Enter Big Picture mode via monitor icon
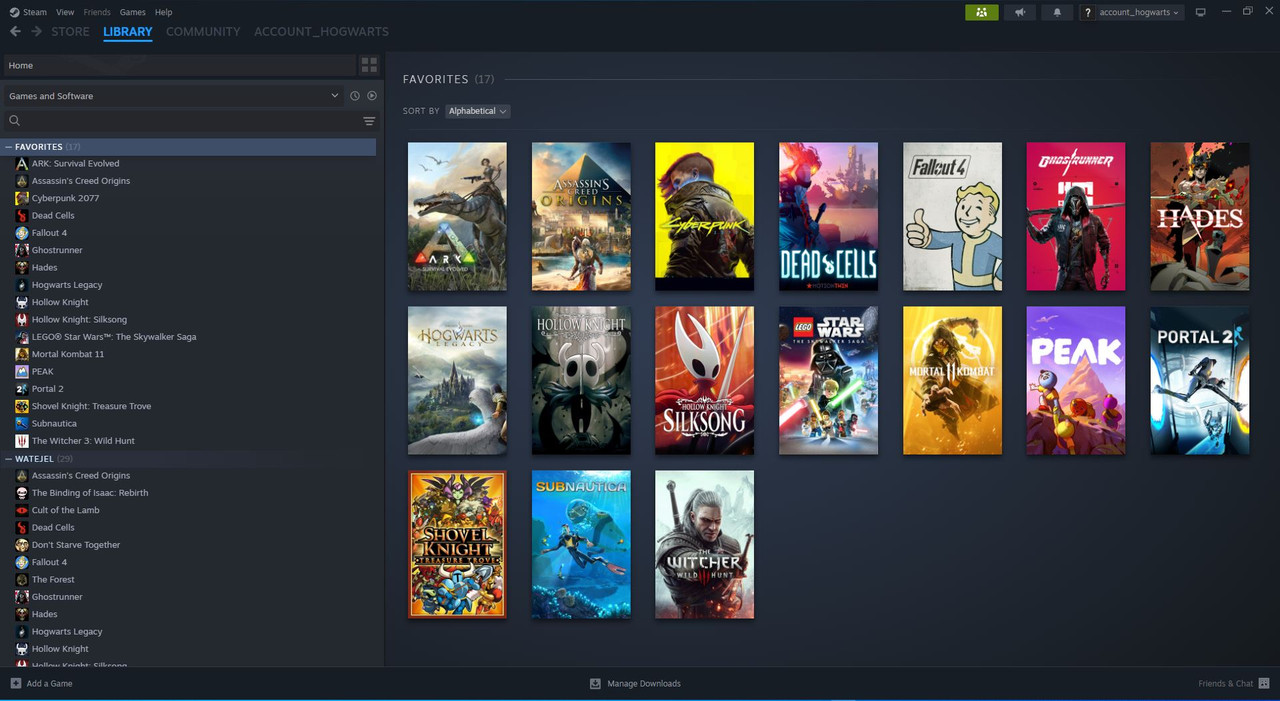The height and width of the screenshot is (701, 1280). tap(1200, 12)
